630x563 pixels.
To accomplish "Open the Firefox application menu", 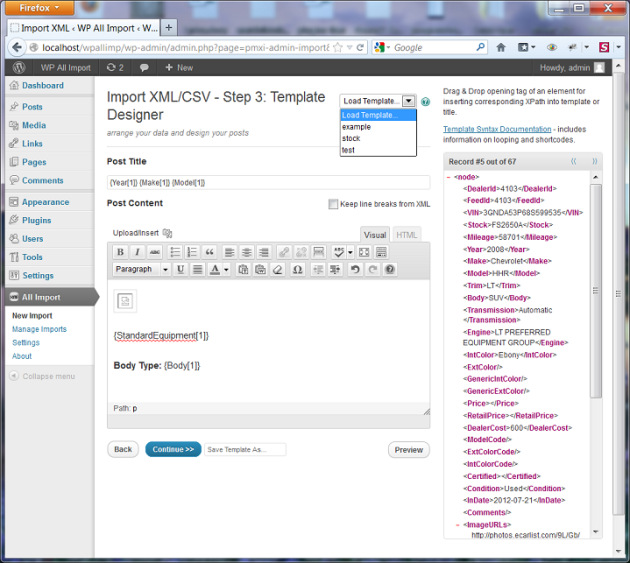I will [39, 8].
